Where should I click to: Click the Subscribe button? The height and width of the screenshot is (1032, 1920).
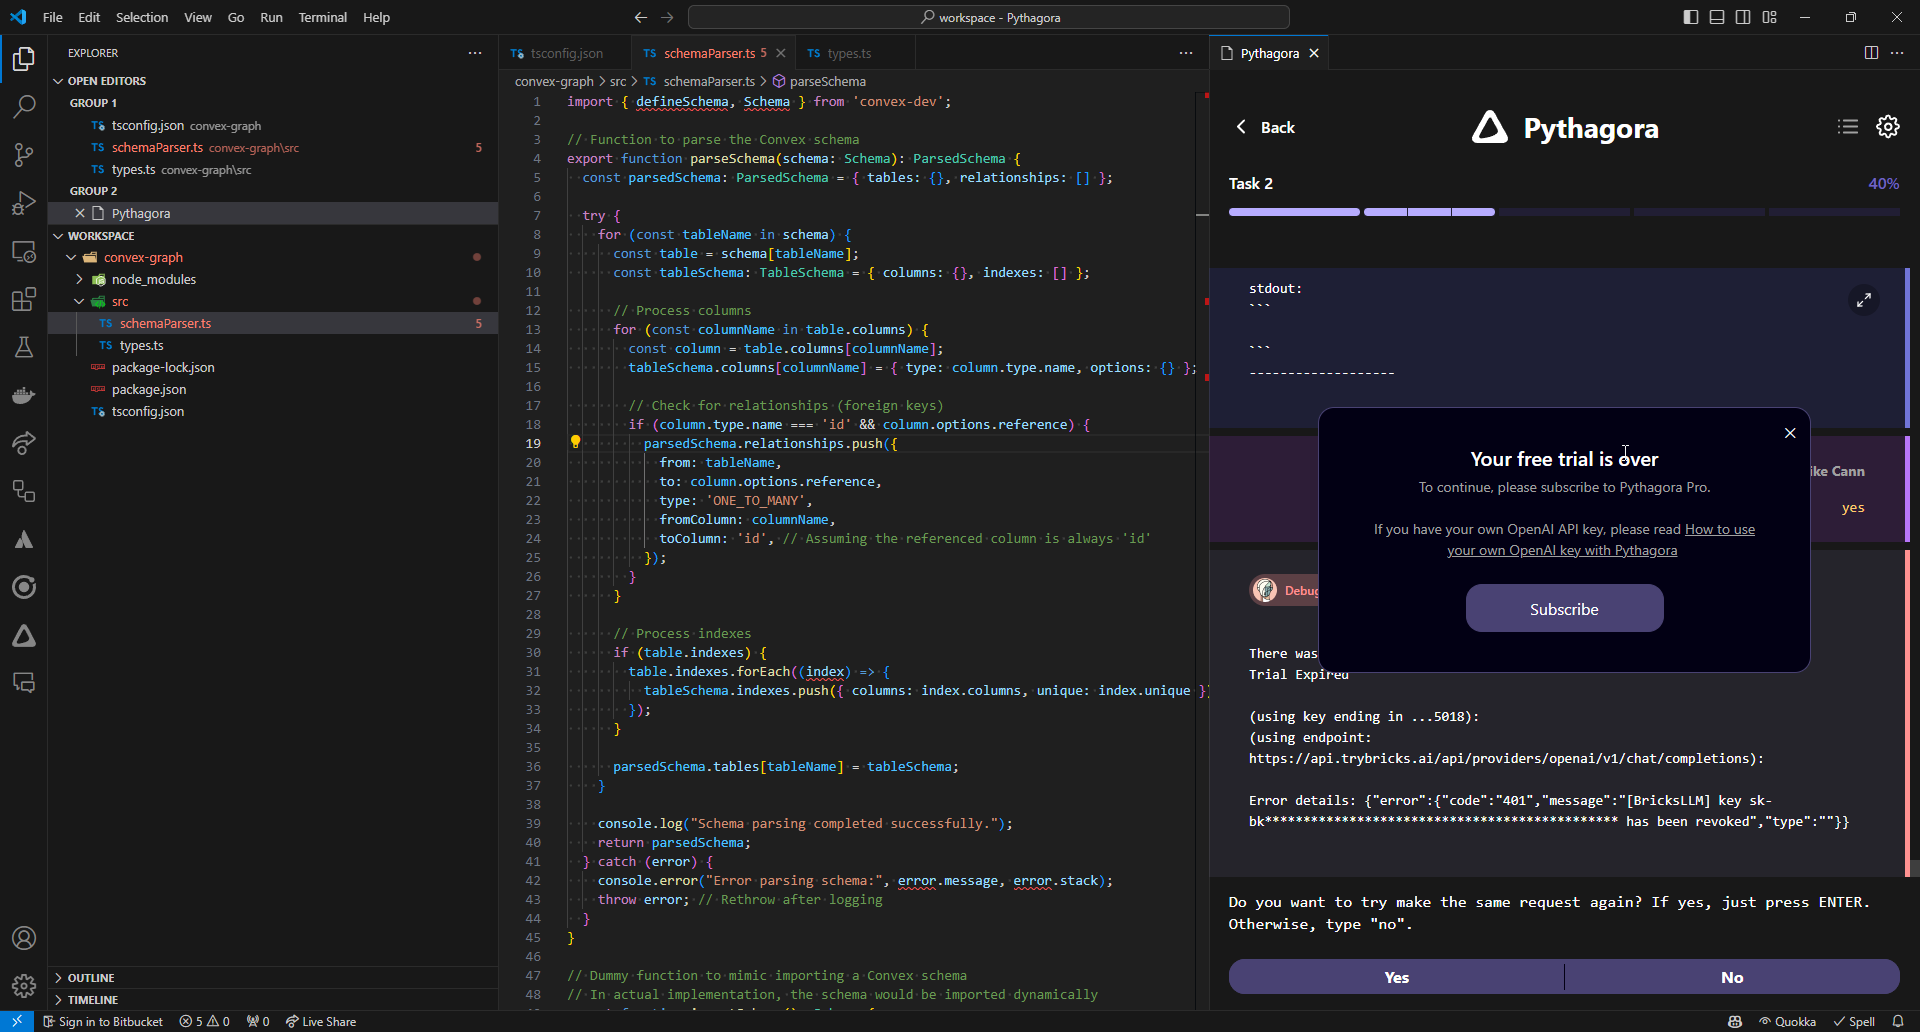pos(1564,609)
